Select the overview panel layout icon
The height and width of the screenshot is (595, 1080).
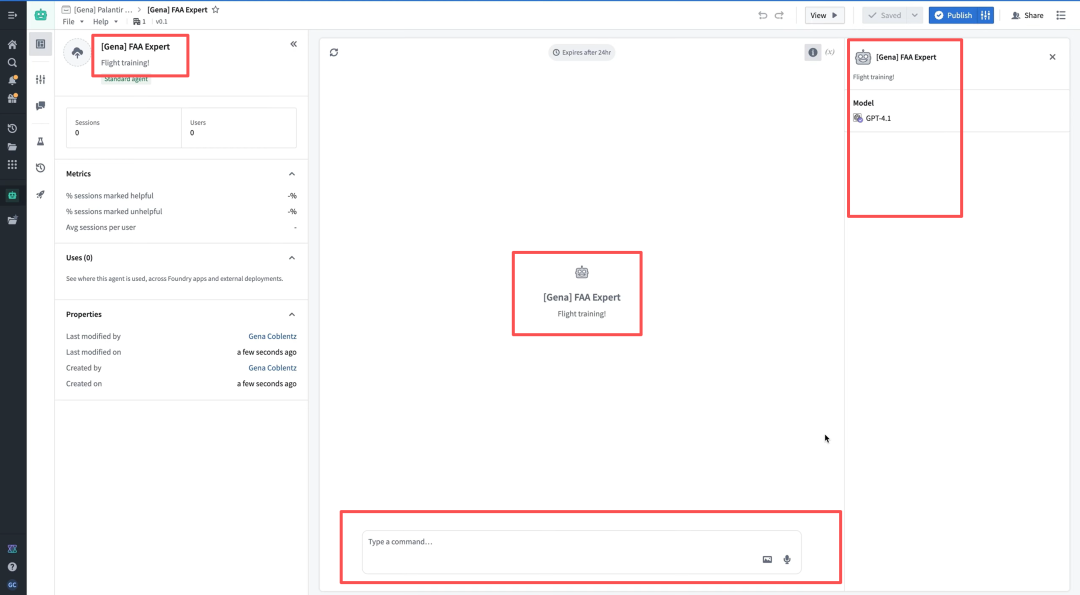[x=41, y=44]
